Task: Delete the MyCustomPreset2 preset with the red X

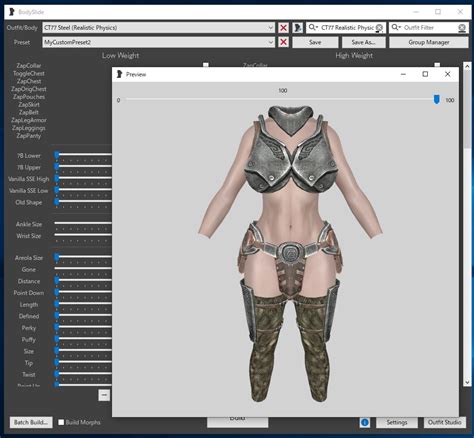Action: point(283,42)
